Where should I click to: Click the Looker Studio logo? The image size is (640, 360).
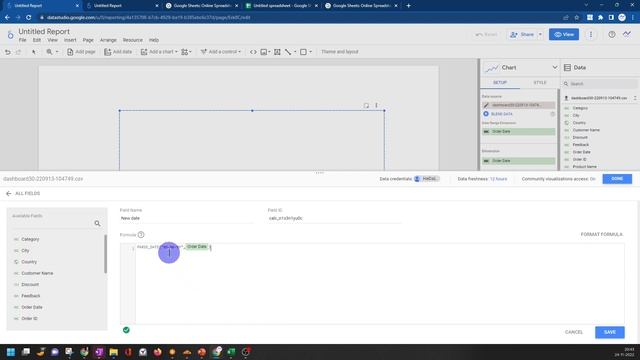coord(10,35)
